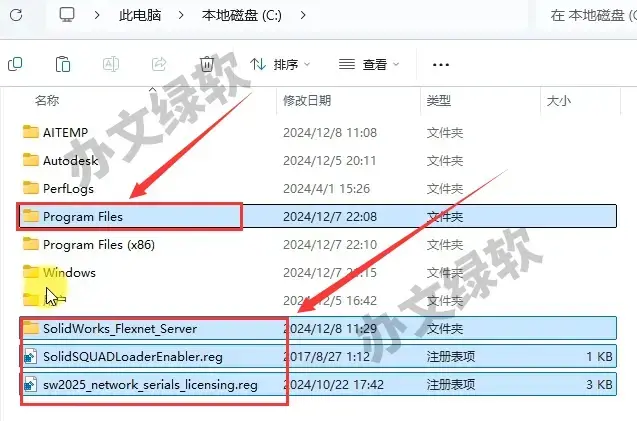
Task: Click the Copy icon in toolbar
Action: [x=15, y=64]
